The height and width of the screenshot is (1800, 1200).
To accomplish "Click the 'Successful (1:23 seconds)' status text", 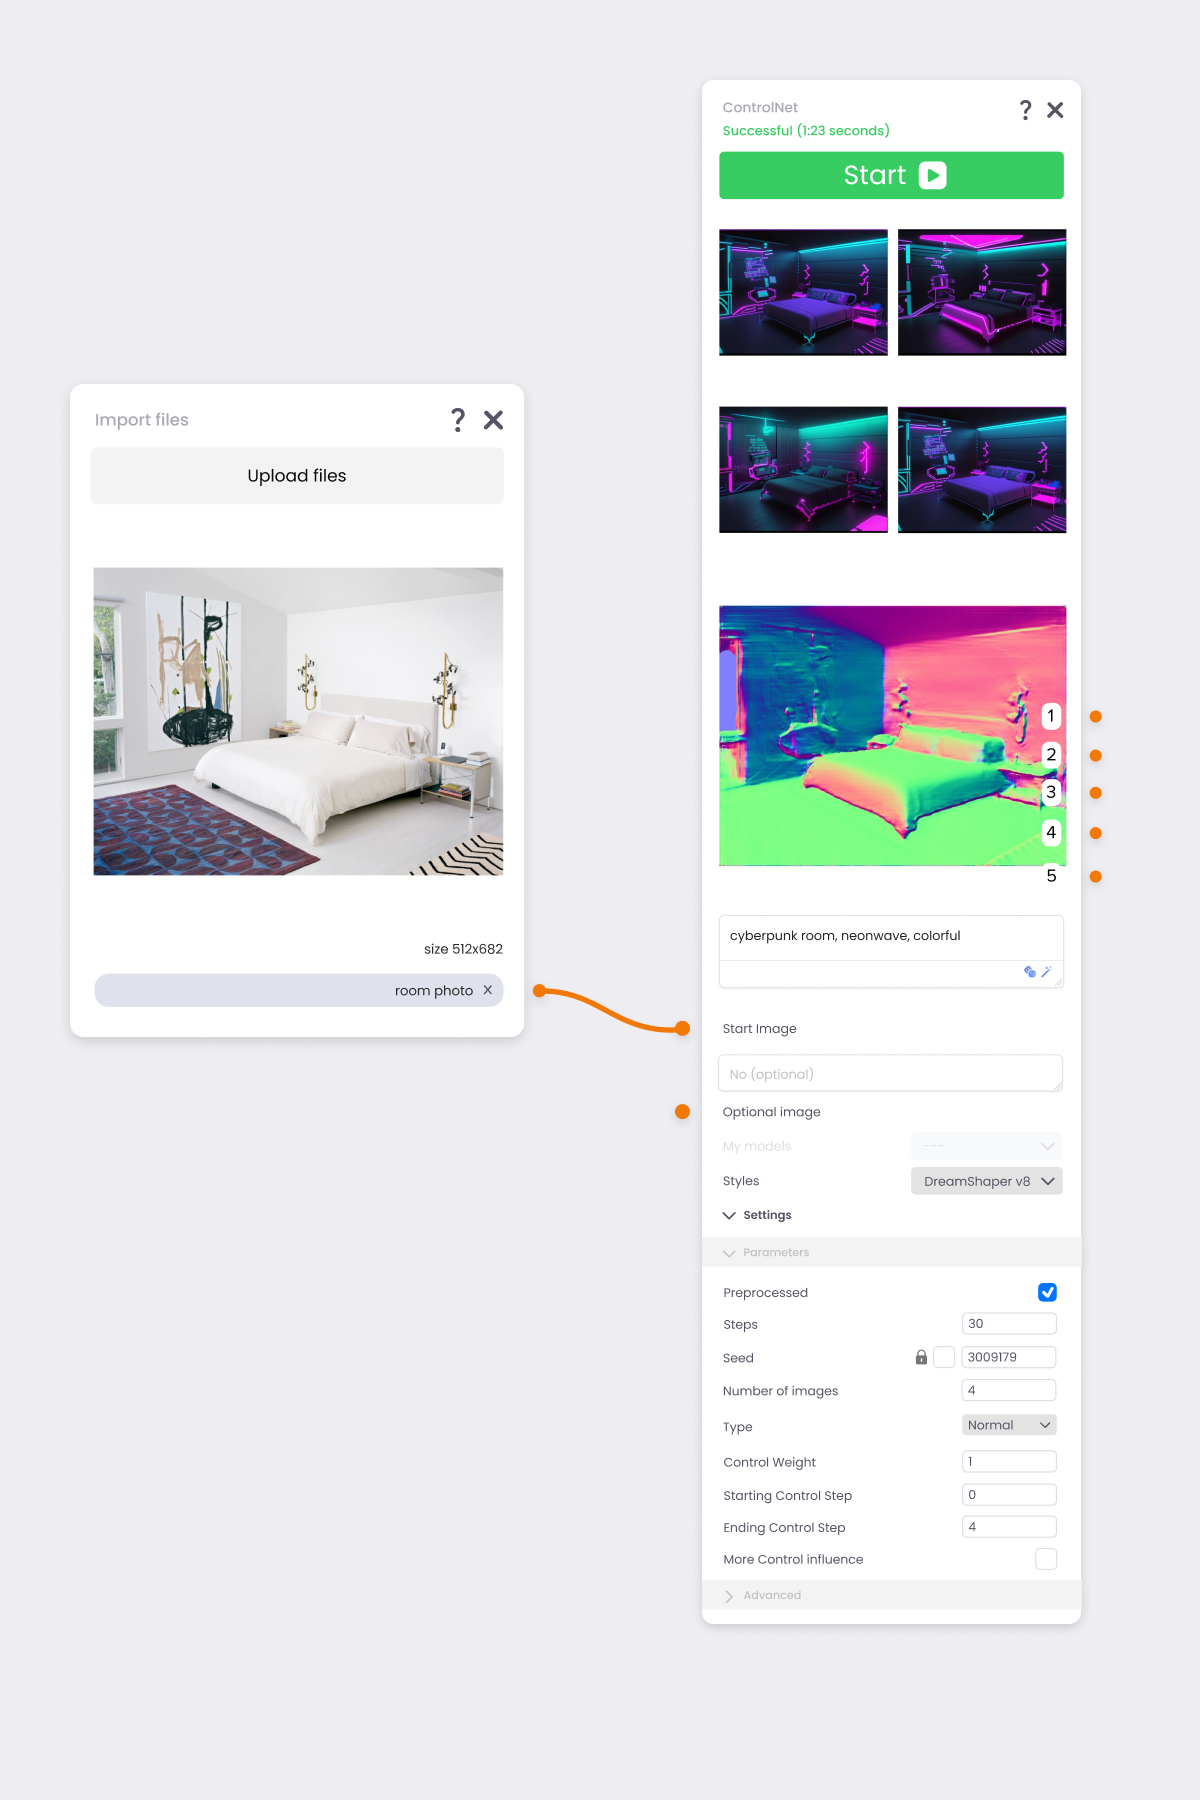I will click(806, 130).
